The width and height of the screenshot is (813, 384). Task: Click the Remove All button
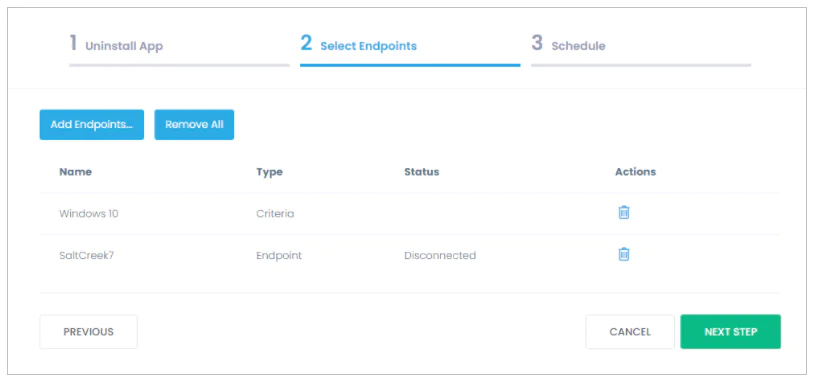click(x=194, y=125)
